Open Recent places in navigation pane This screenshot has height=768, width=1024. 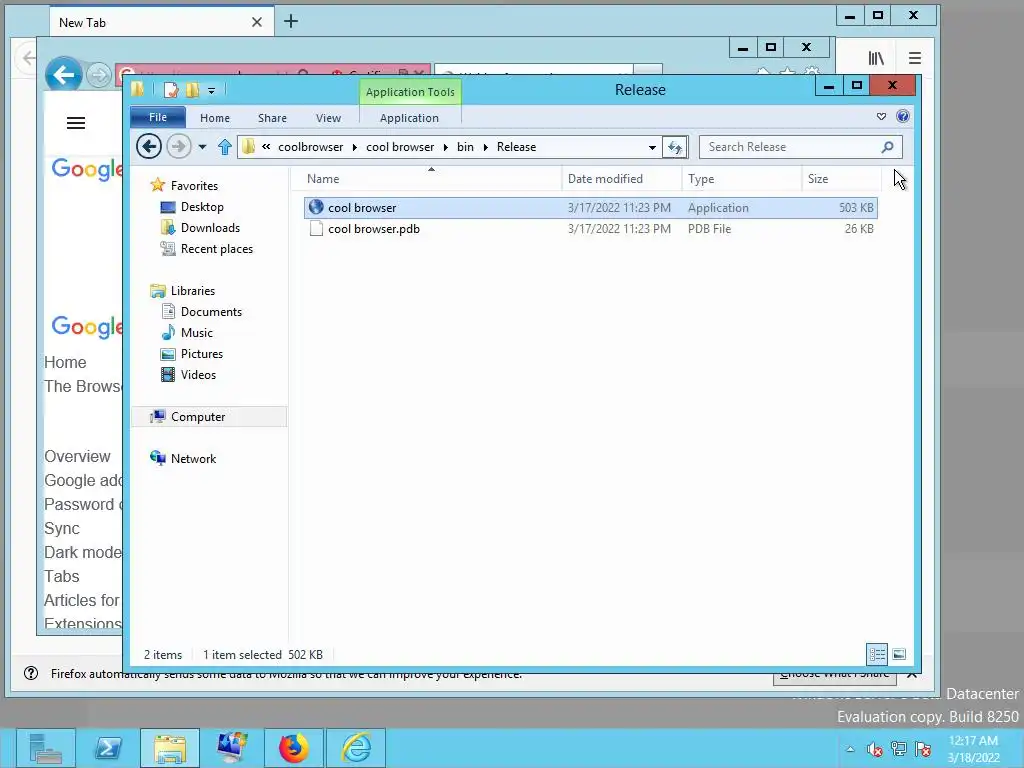click(x=216, y=249)
